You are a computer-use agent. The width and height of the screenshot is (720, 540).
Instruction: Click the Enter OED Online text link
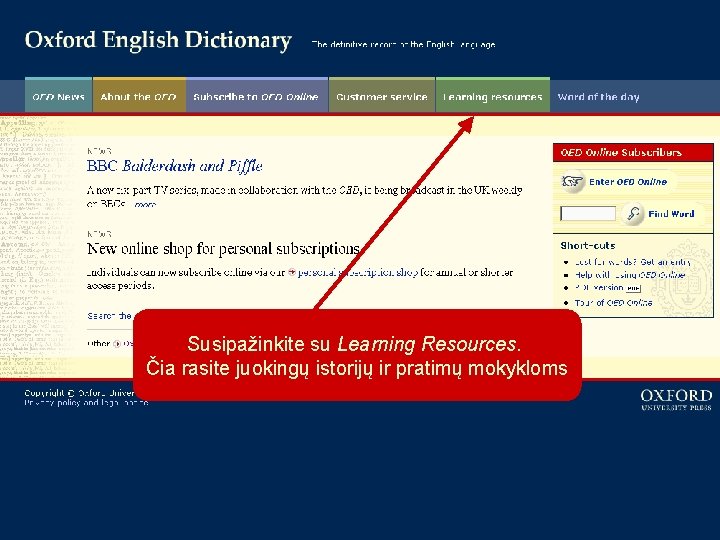628,182
